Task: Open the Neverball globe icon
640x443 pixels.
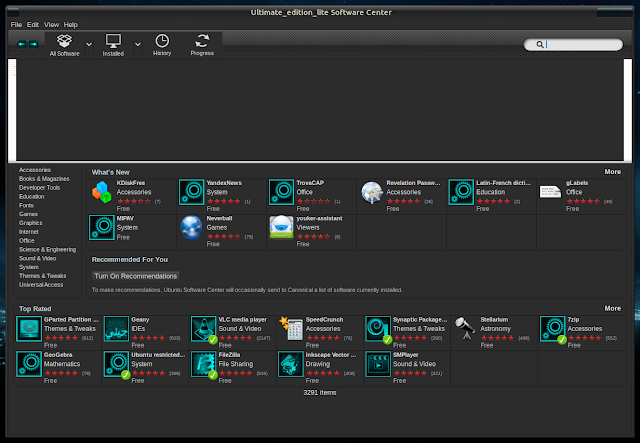Action: click(x=191, y=227)
